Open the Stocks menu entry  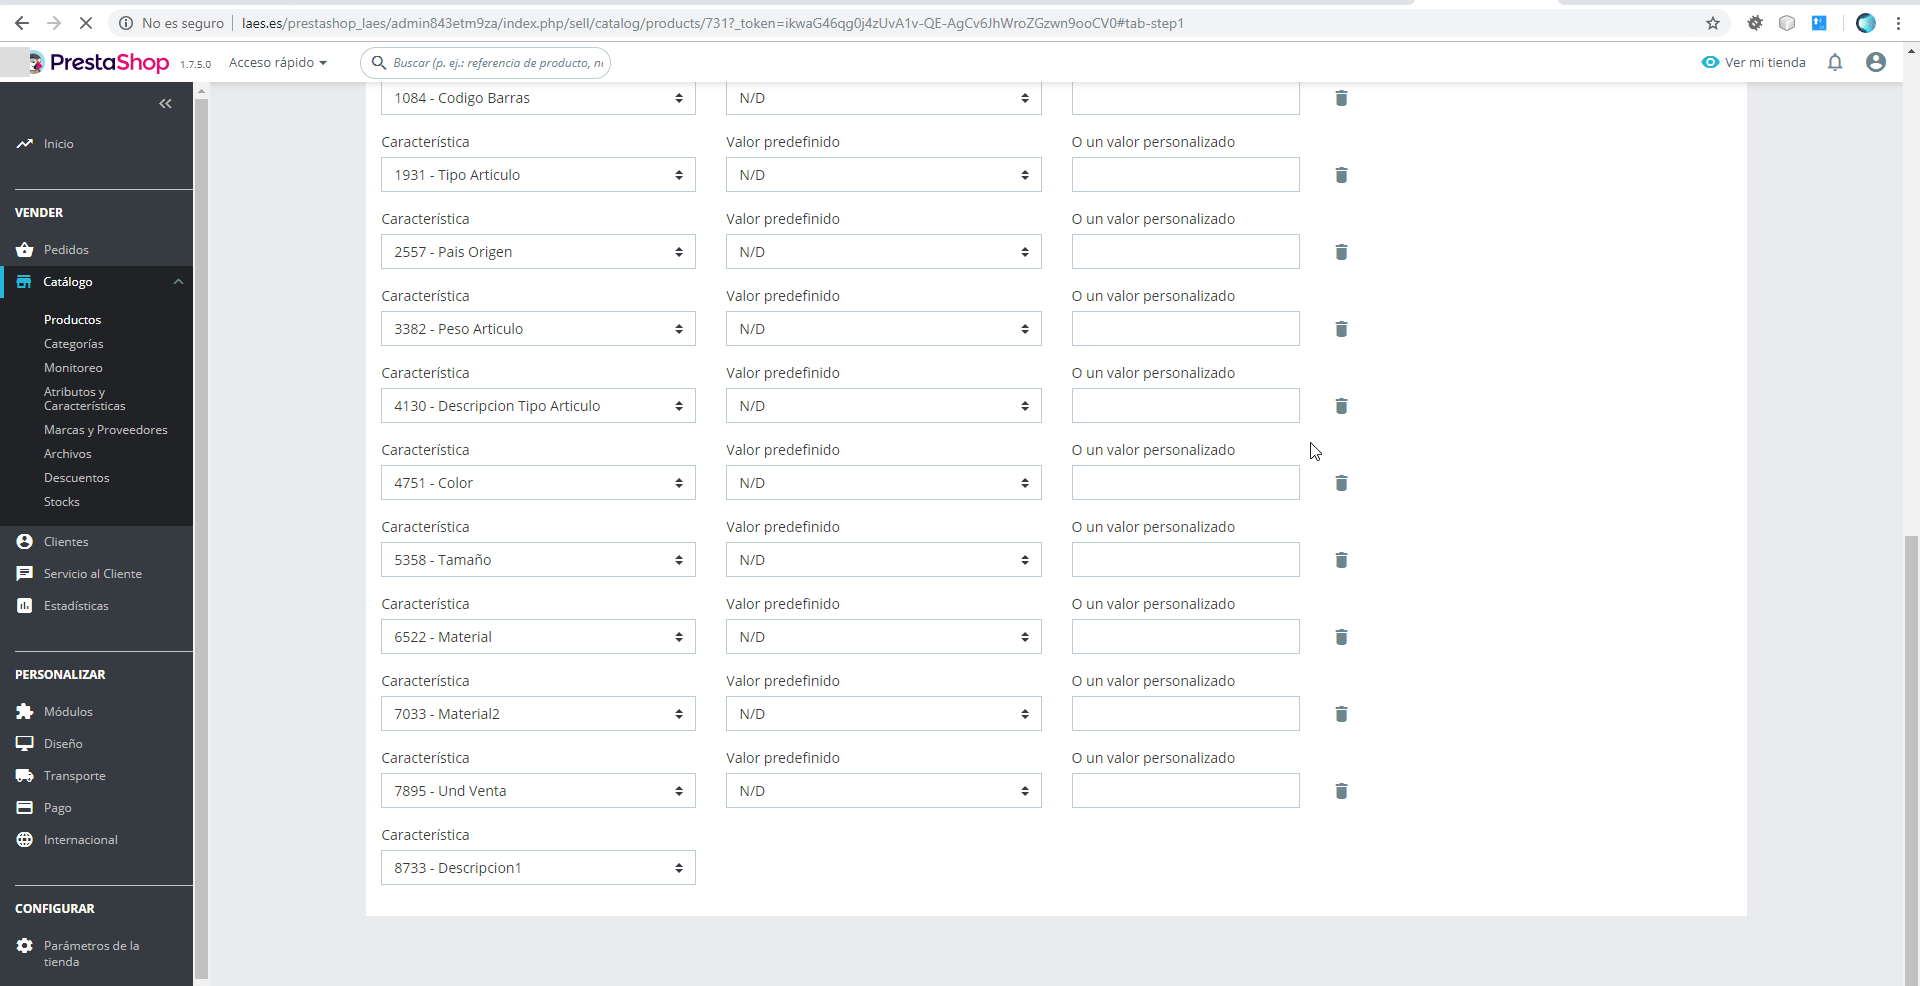(x=61, y=501)
